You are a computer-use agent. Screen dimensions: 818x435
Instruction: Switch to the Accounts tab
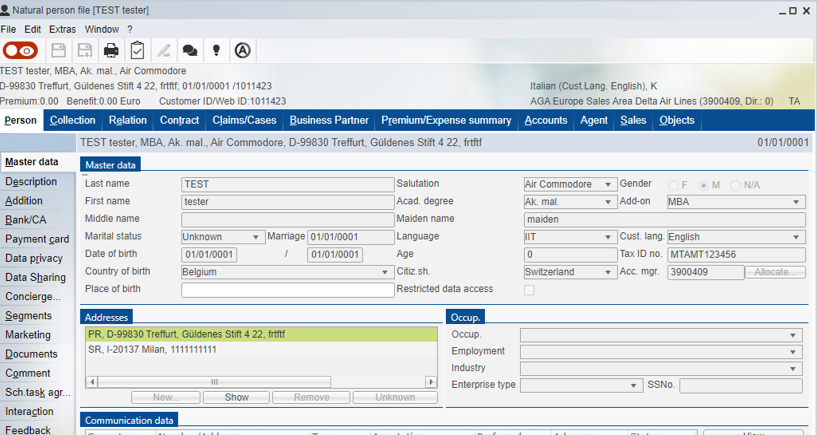click(x=546, y=120)
